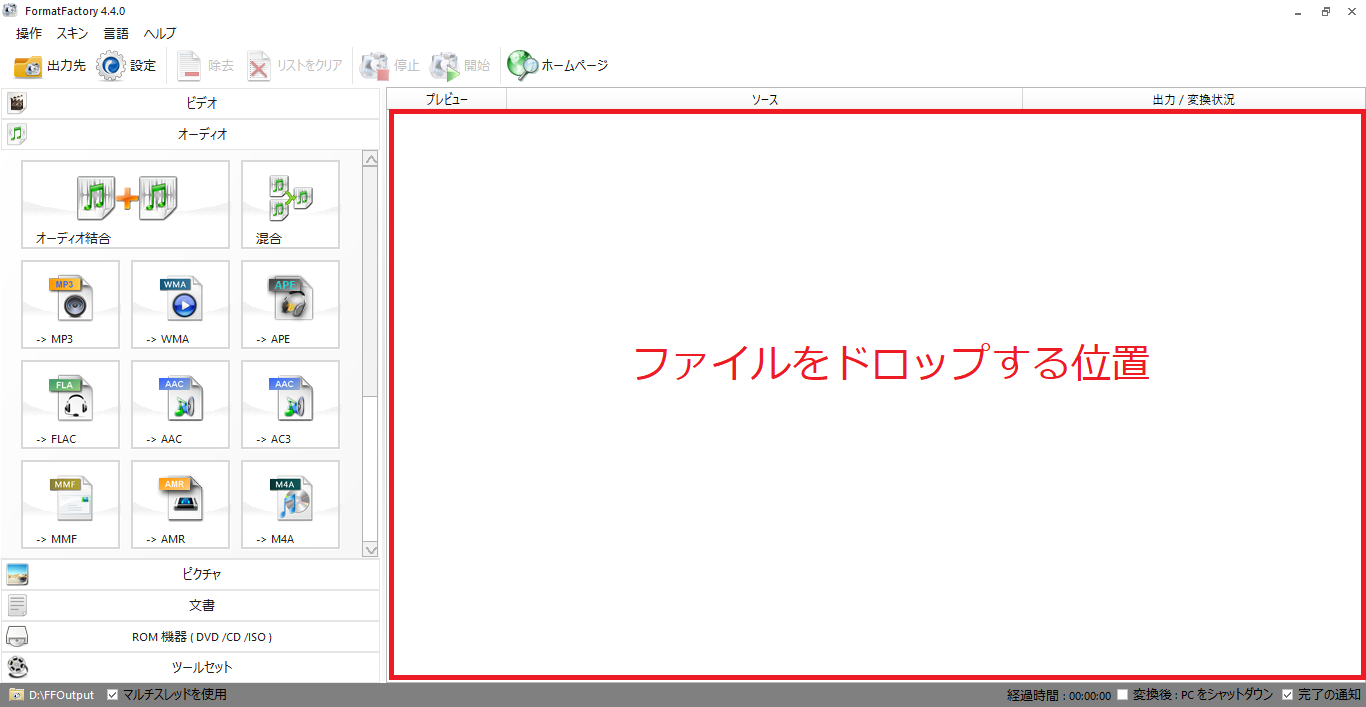Expand the ROM 機器 (DVD /CD /ISO) panel
The height and width of the screenshot is (707, 1366).
190,637
